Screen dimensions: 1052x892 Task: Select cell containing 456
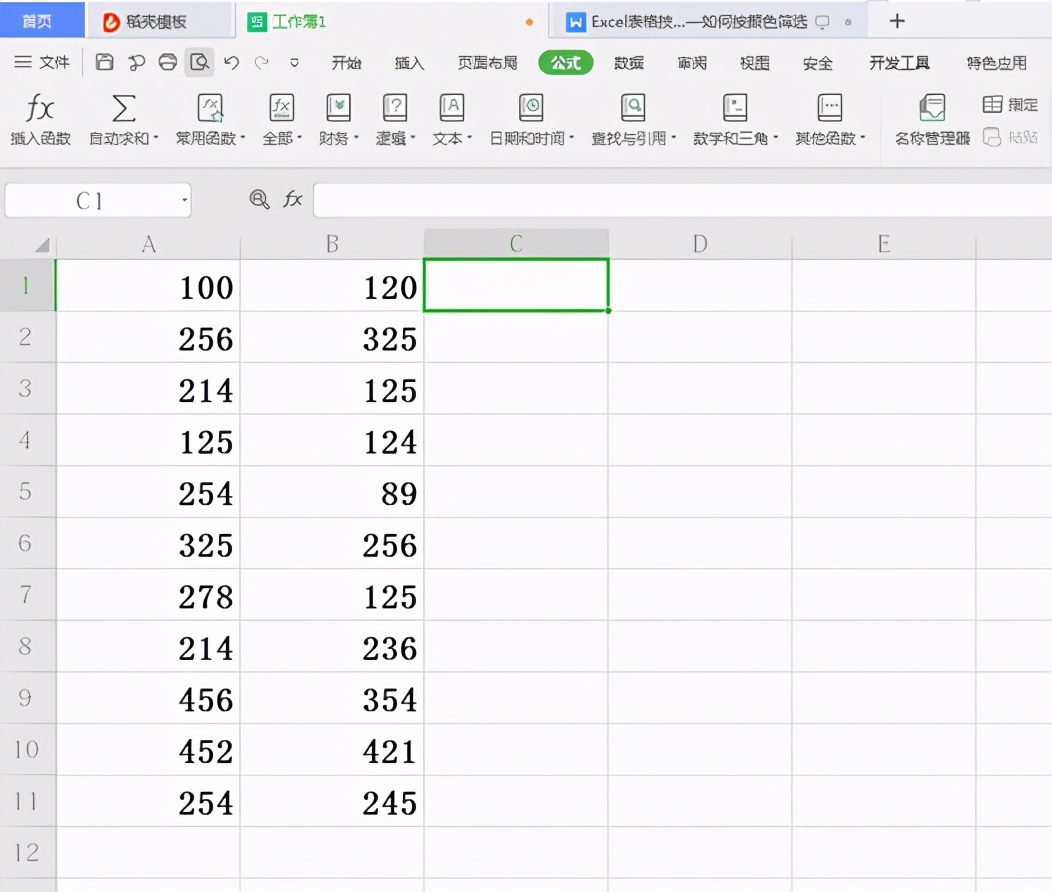[x=148, y=698]
